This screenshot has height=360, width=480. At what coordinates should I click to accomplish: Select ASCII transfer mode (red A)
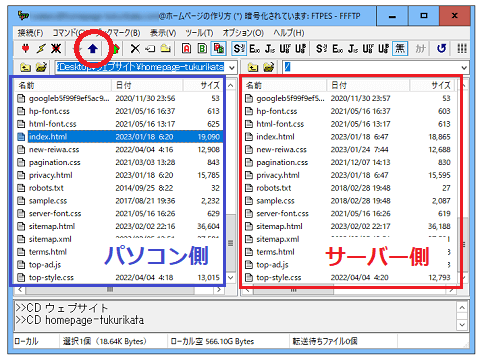click(x=187, y=49)
